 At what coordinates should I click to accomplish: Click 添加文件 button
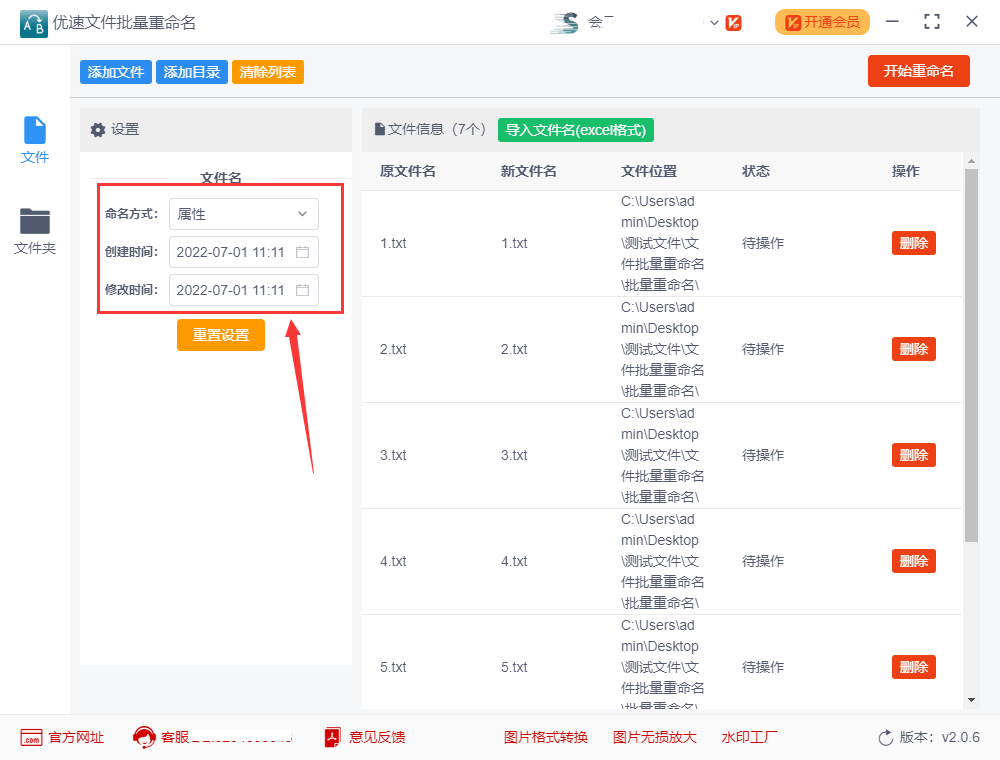pos(116,72)
